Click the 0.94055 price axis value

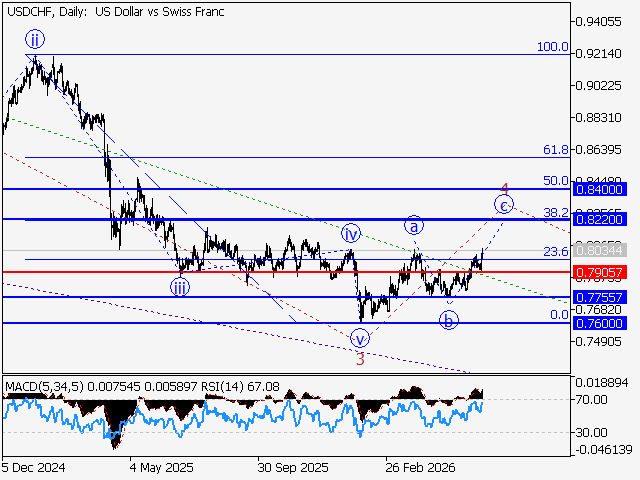(x=598, y=22)
